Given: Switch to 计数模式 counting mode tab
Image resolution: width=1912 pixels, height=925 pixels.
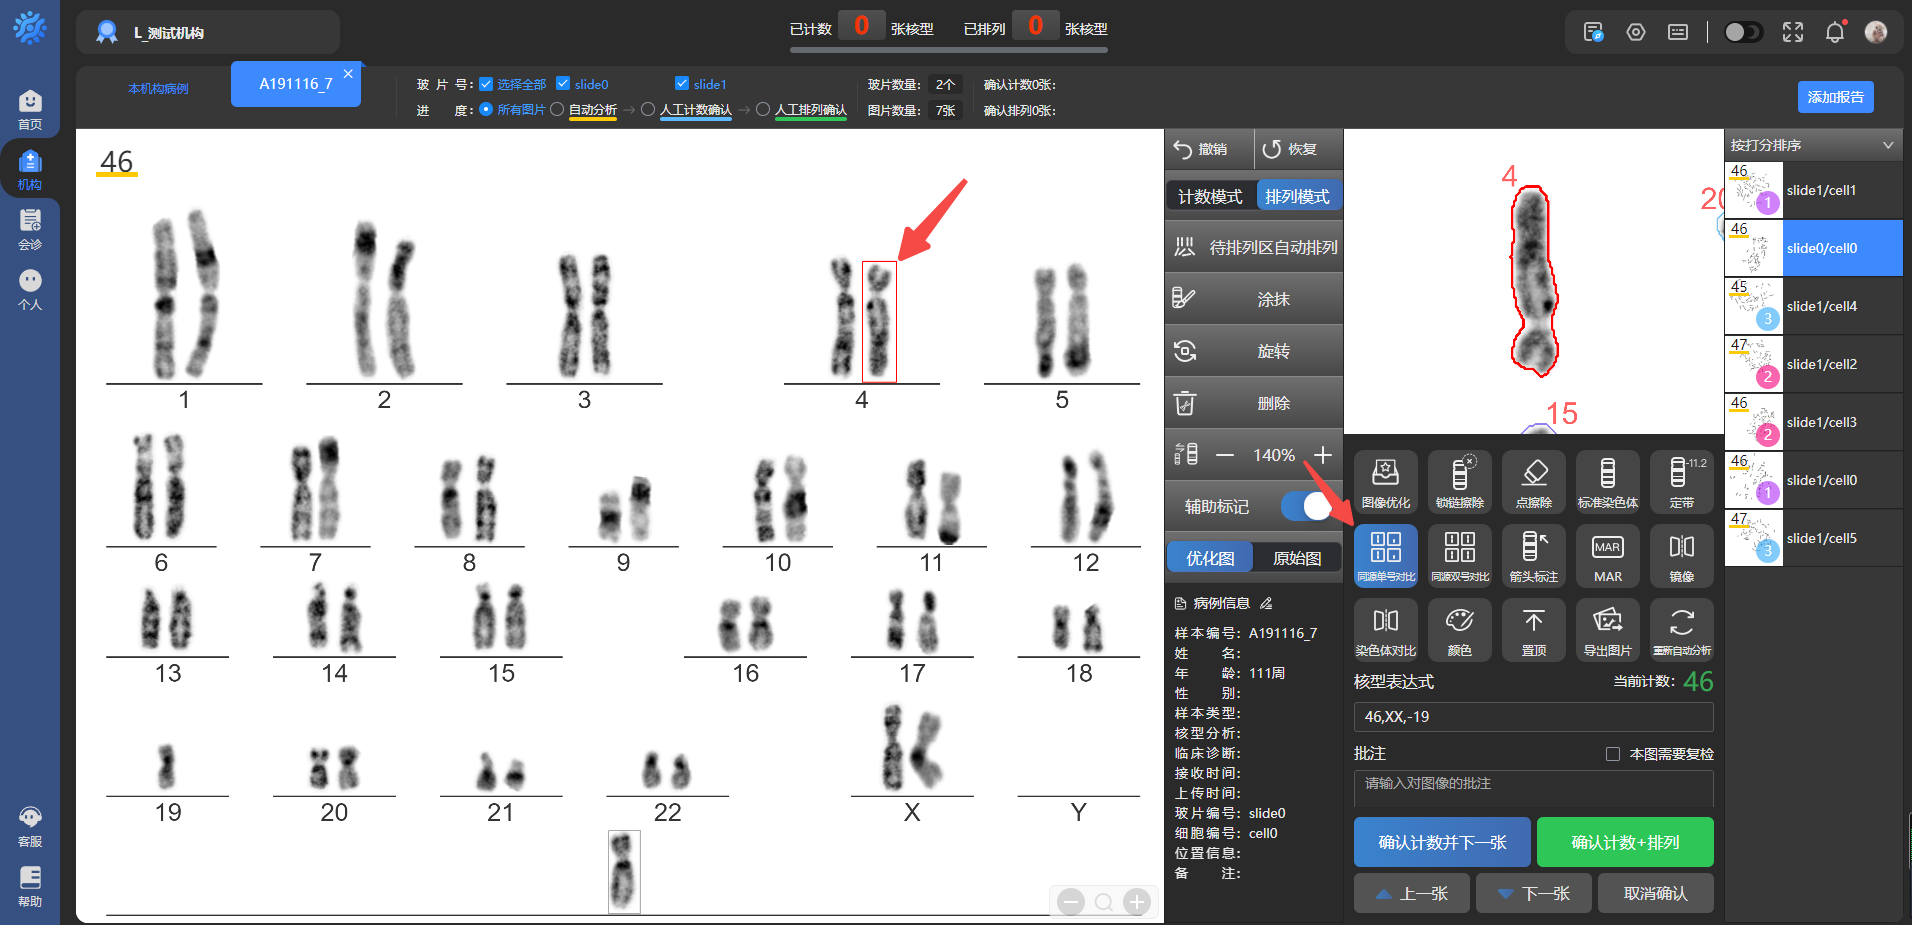Looking at the screenshot, I should (1210, 197).
